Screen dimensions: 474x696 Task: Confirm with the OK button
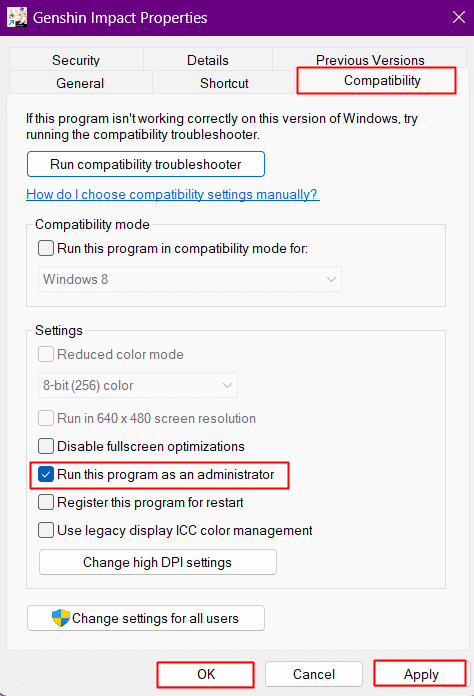(206, 674)
